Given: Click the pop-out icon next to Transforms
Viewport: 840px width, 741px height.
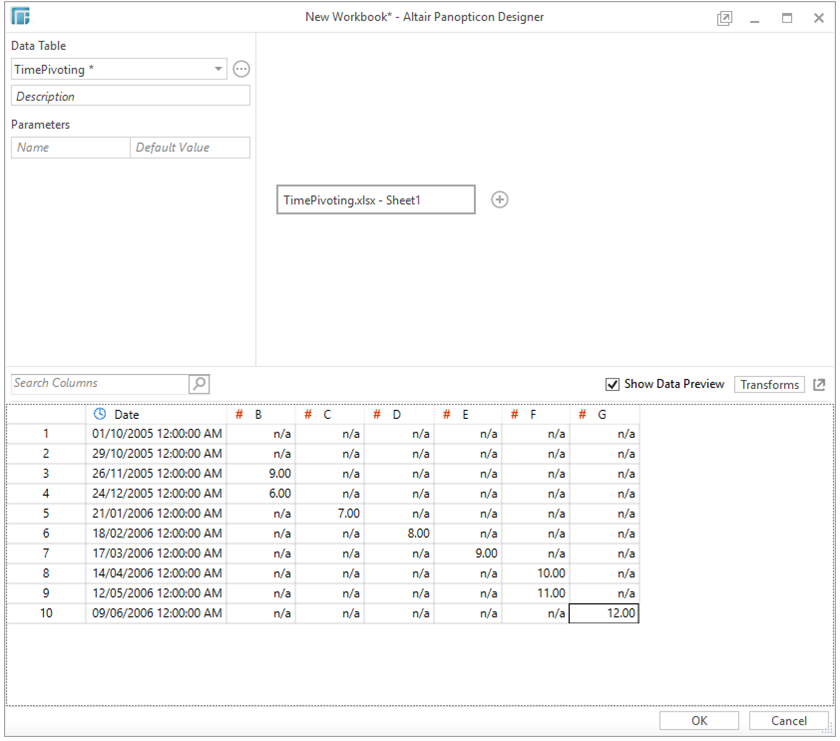Looking at the screenshot, I should coord(820,385).
